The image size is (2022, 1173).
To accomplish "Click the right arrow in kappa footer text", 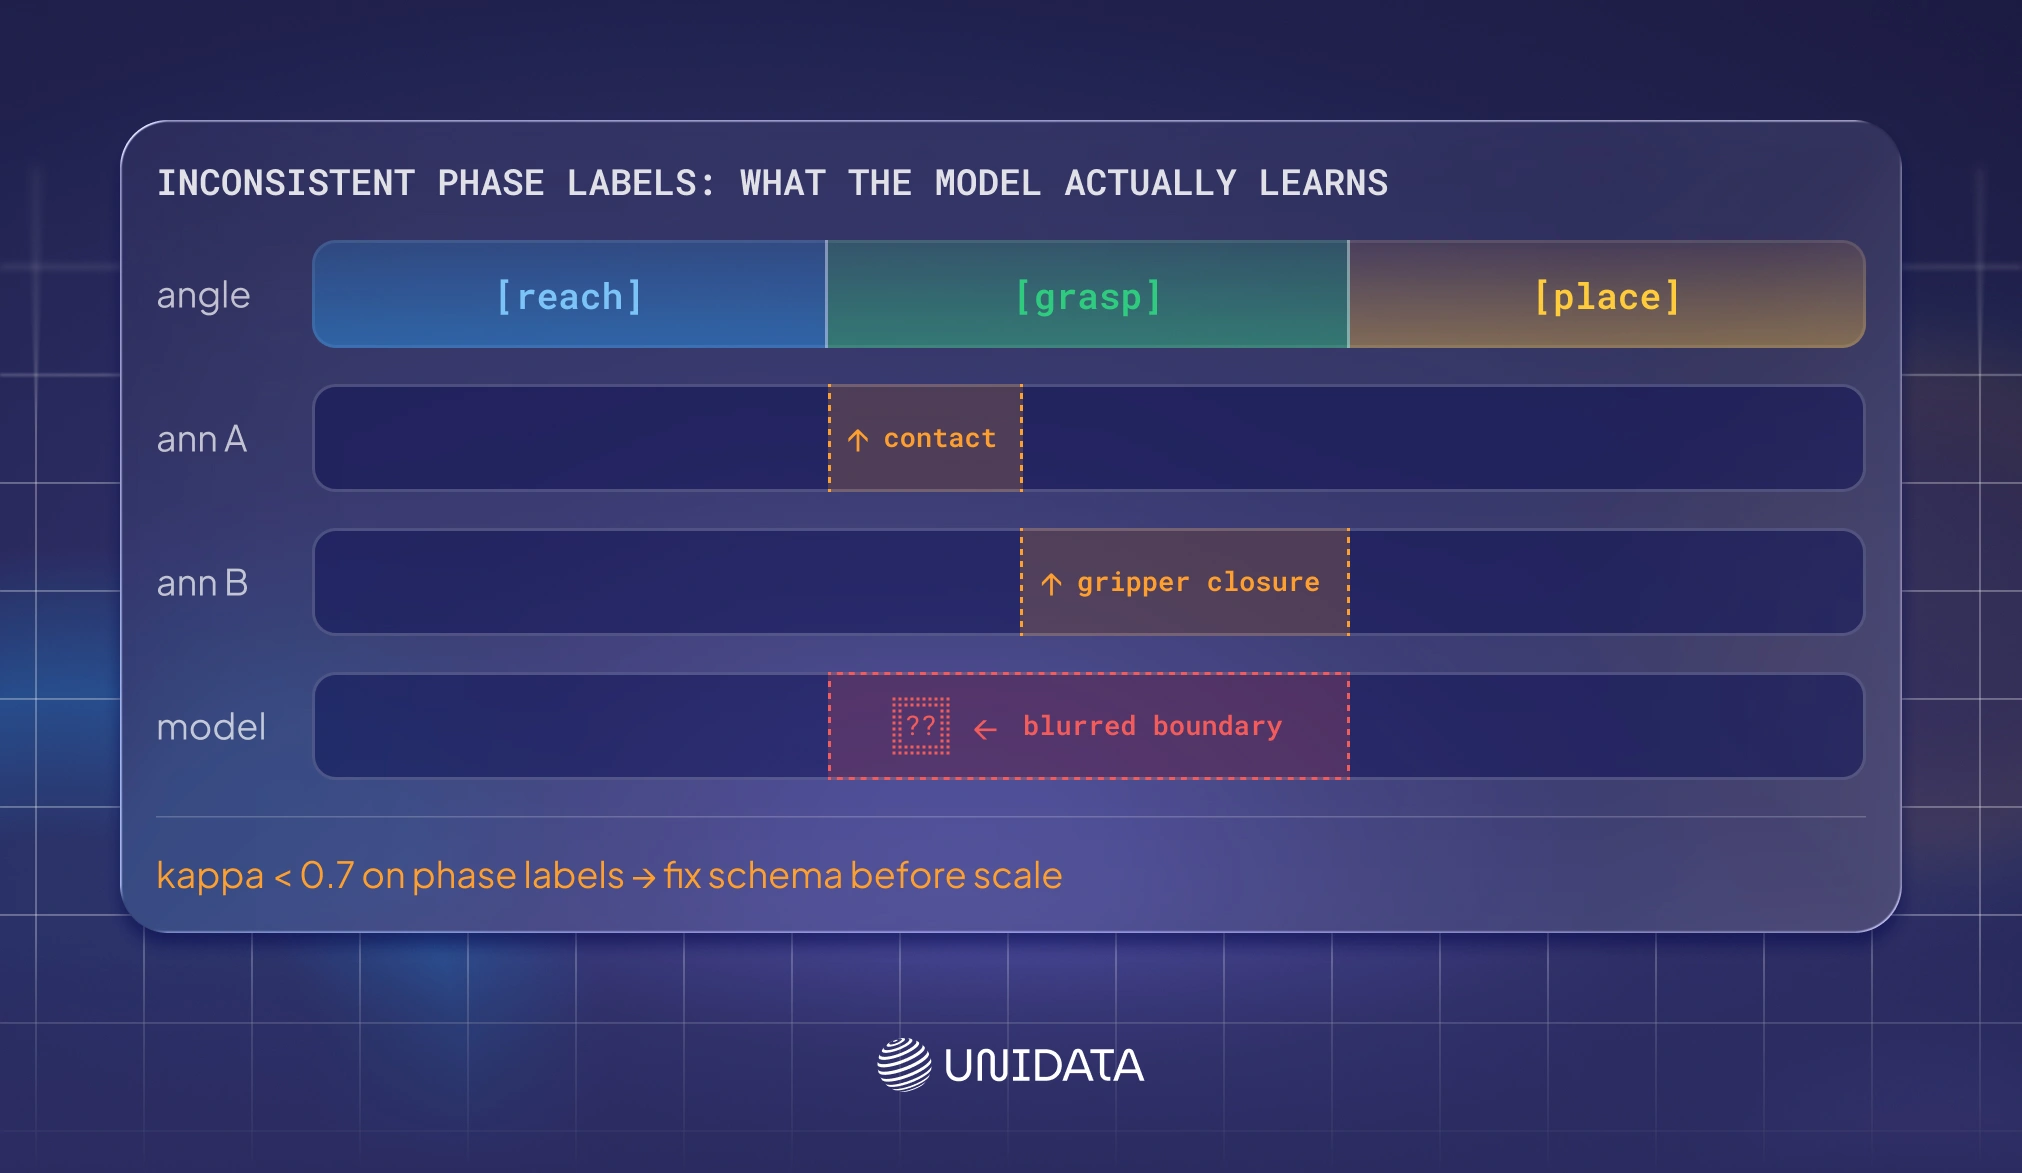I will pos(644,878).
